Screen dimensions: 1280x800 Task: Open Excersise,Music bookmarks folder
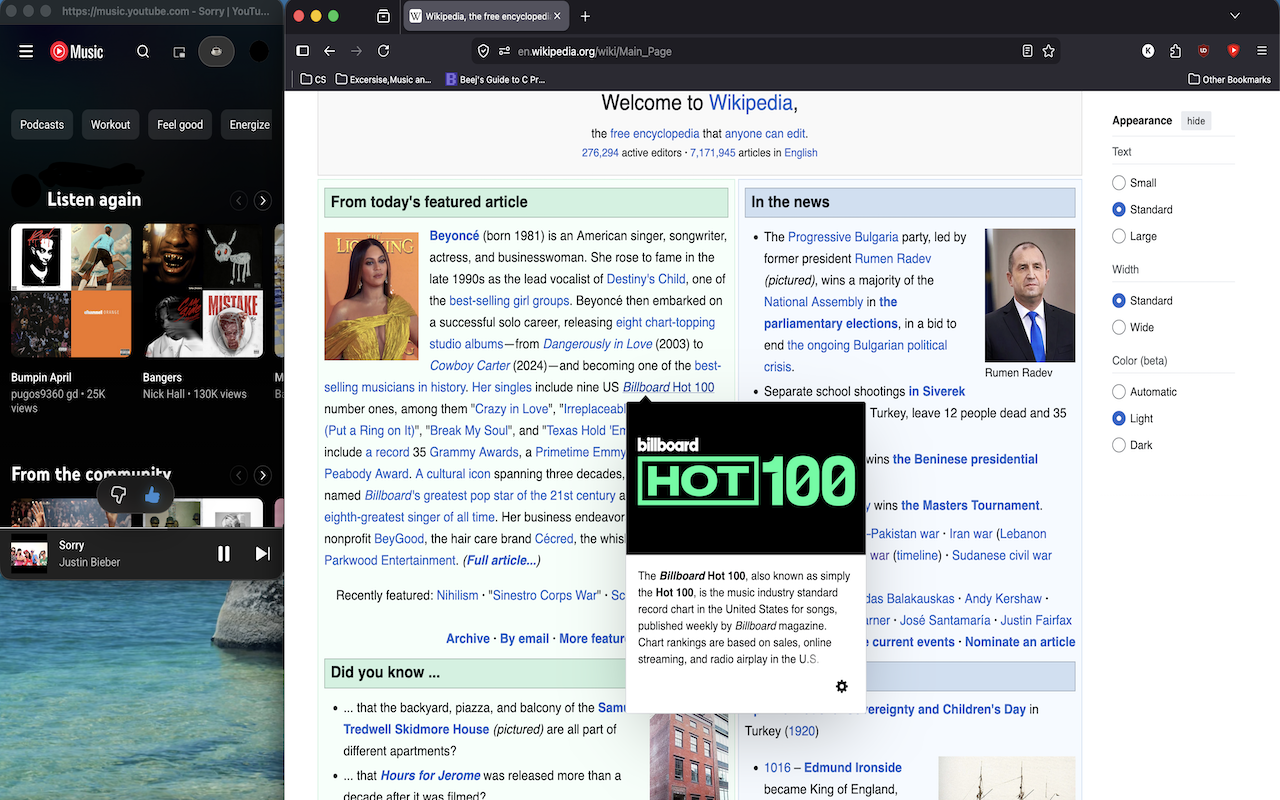384,79
